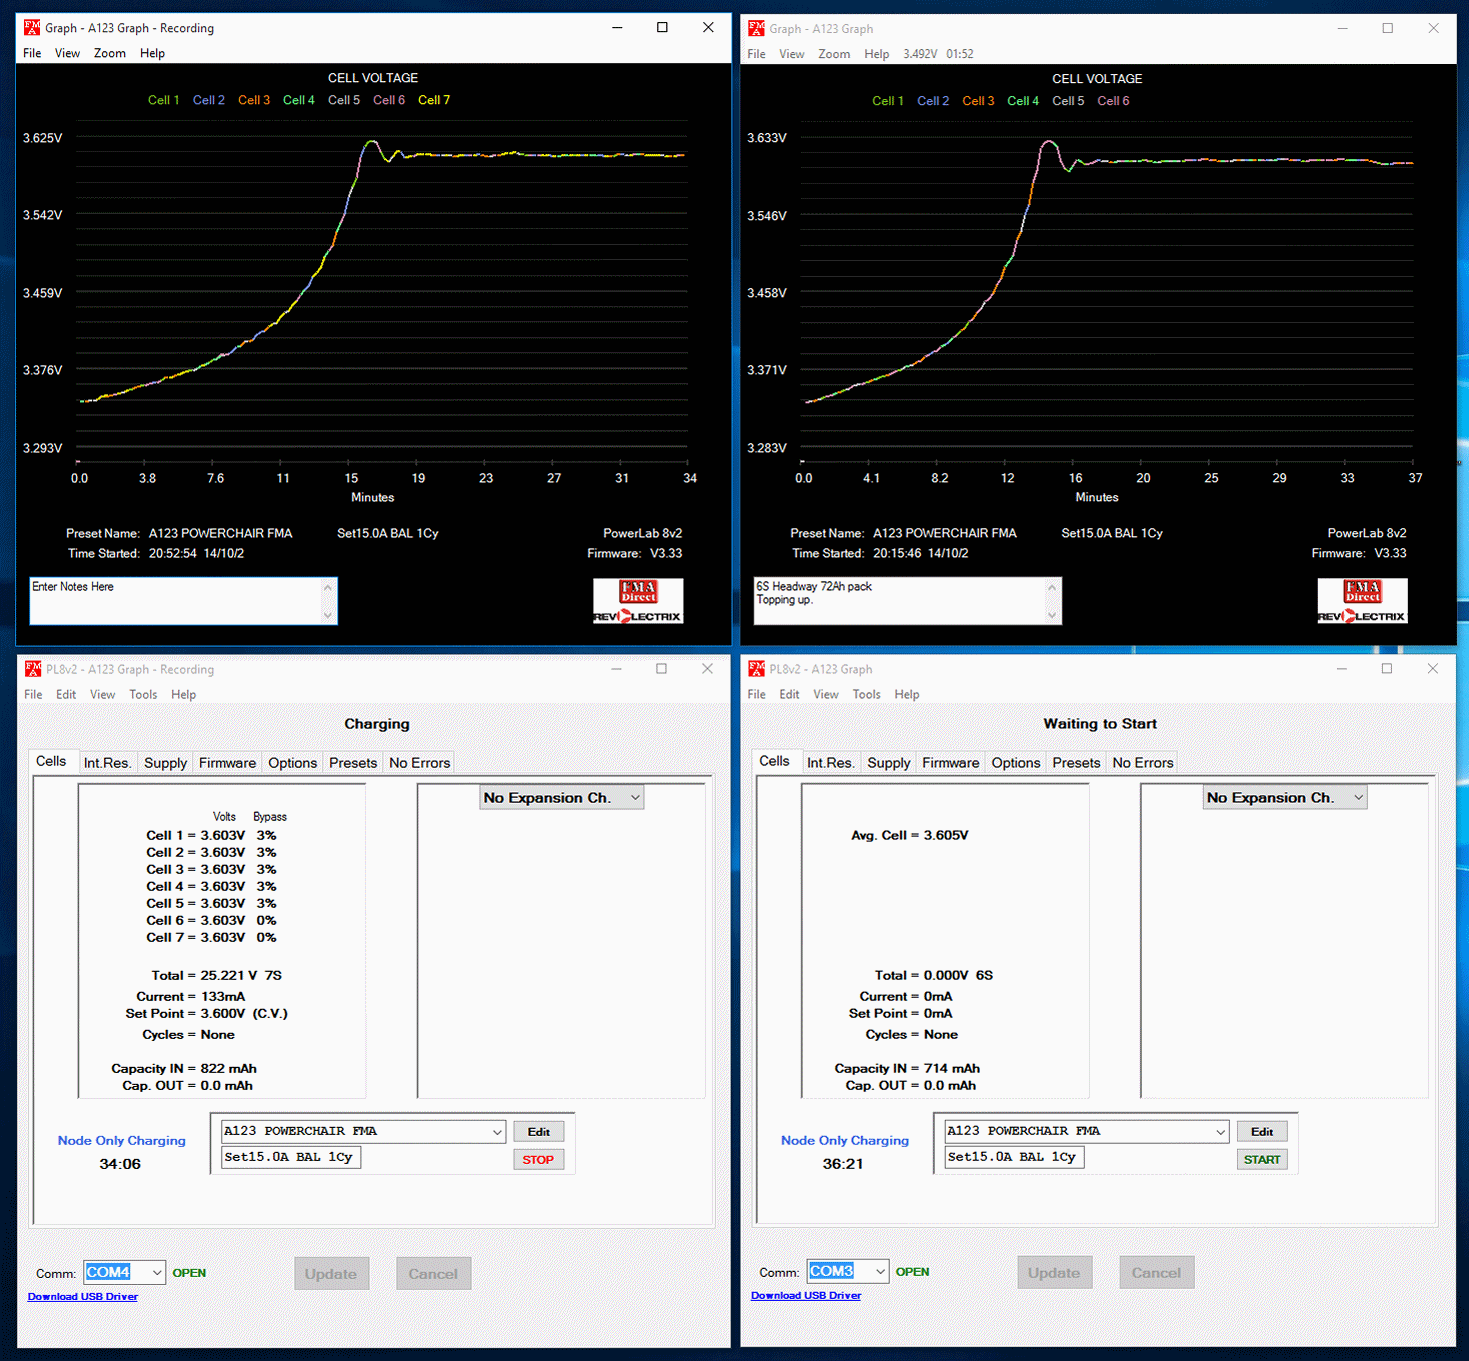Click the FMA Direct Revolectrix logo in right graph

tap(1362, 601)
